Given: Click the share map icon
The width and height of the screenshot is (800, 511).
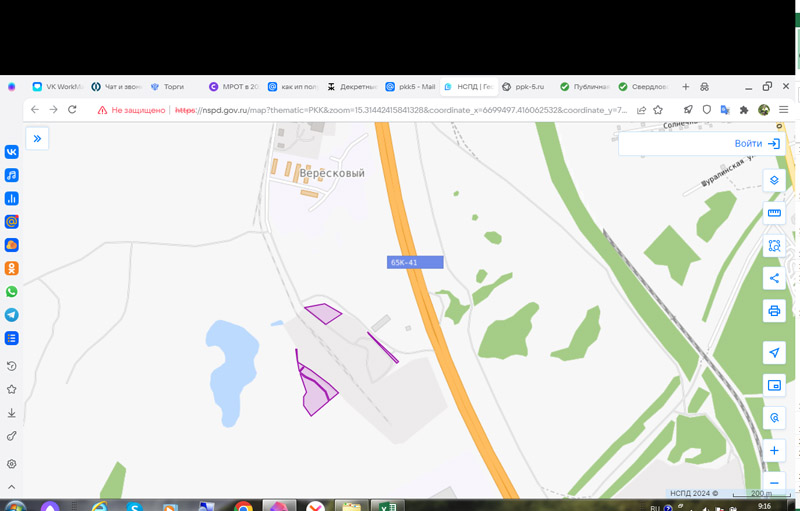Looking at the screenshot, I should [773, 278].
